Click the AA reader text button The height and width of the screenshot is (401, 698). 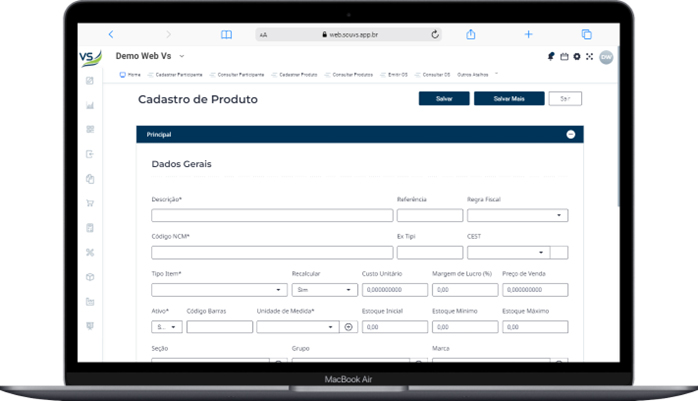[264, 35]
